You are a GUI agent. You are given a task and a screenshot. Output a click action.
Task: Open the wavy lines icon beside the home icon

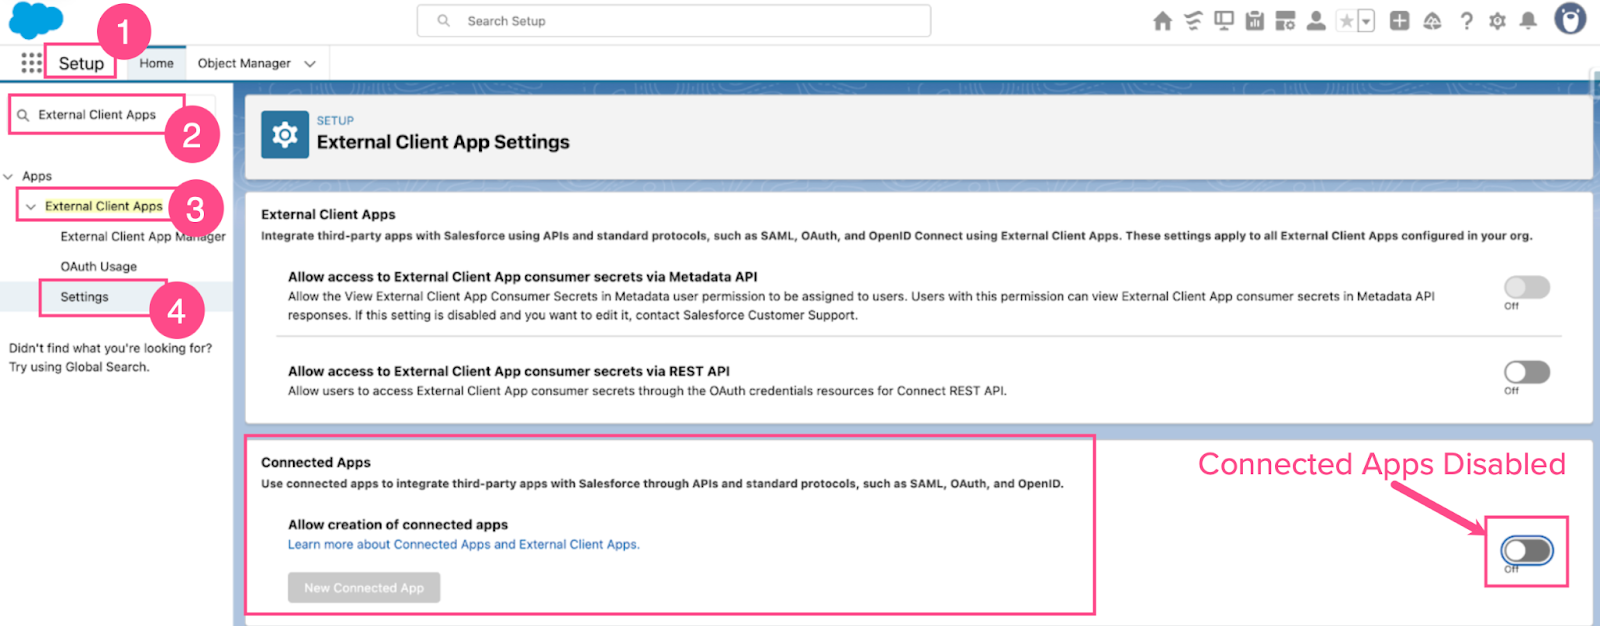click(x=1193, y=21)
